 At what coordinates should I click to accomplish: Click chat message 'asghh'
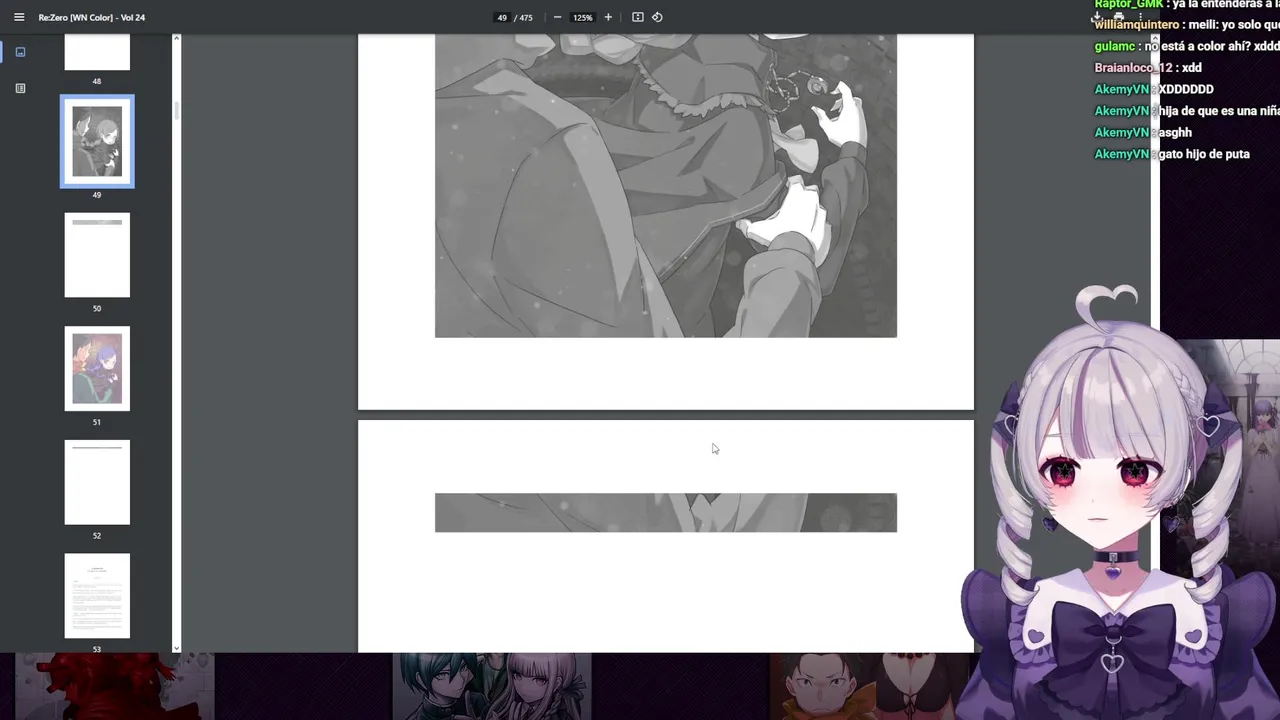tap(1175, 133)
